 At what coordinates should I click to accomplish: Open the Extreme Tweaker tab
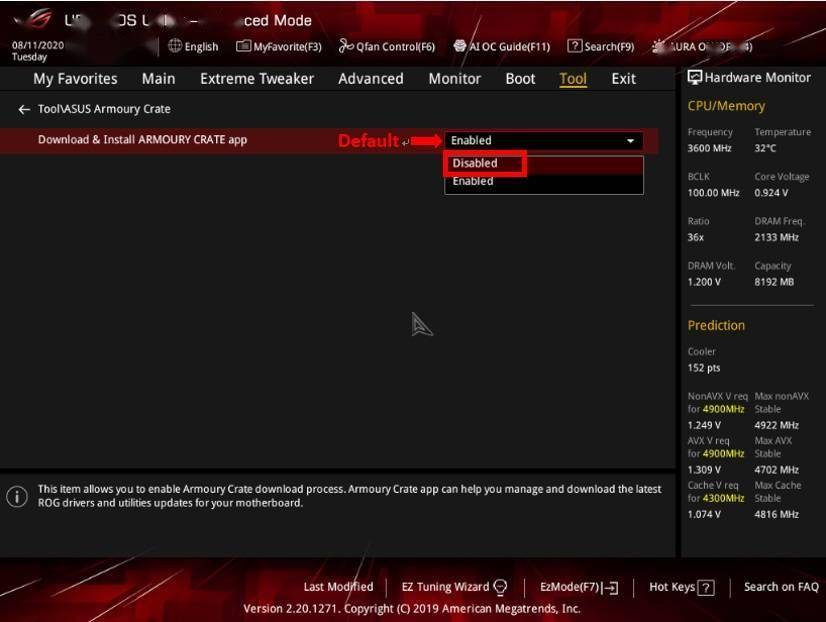tap(257, 78)
